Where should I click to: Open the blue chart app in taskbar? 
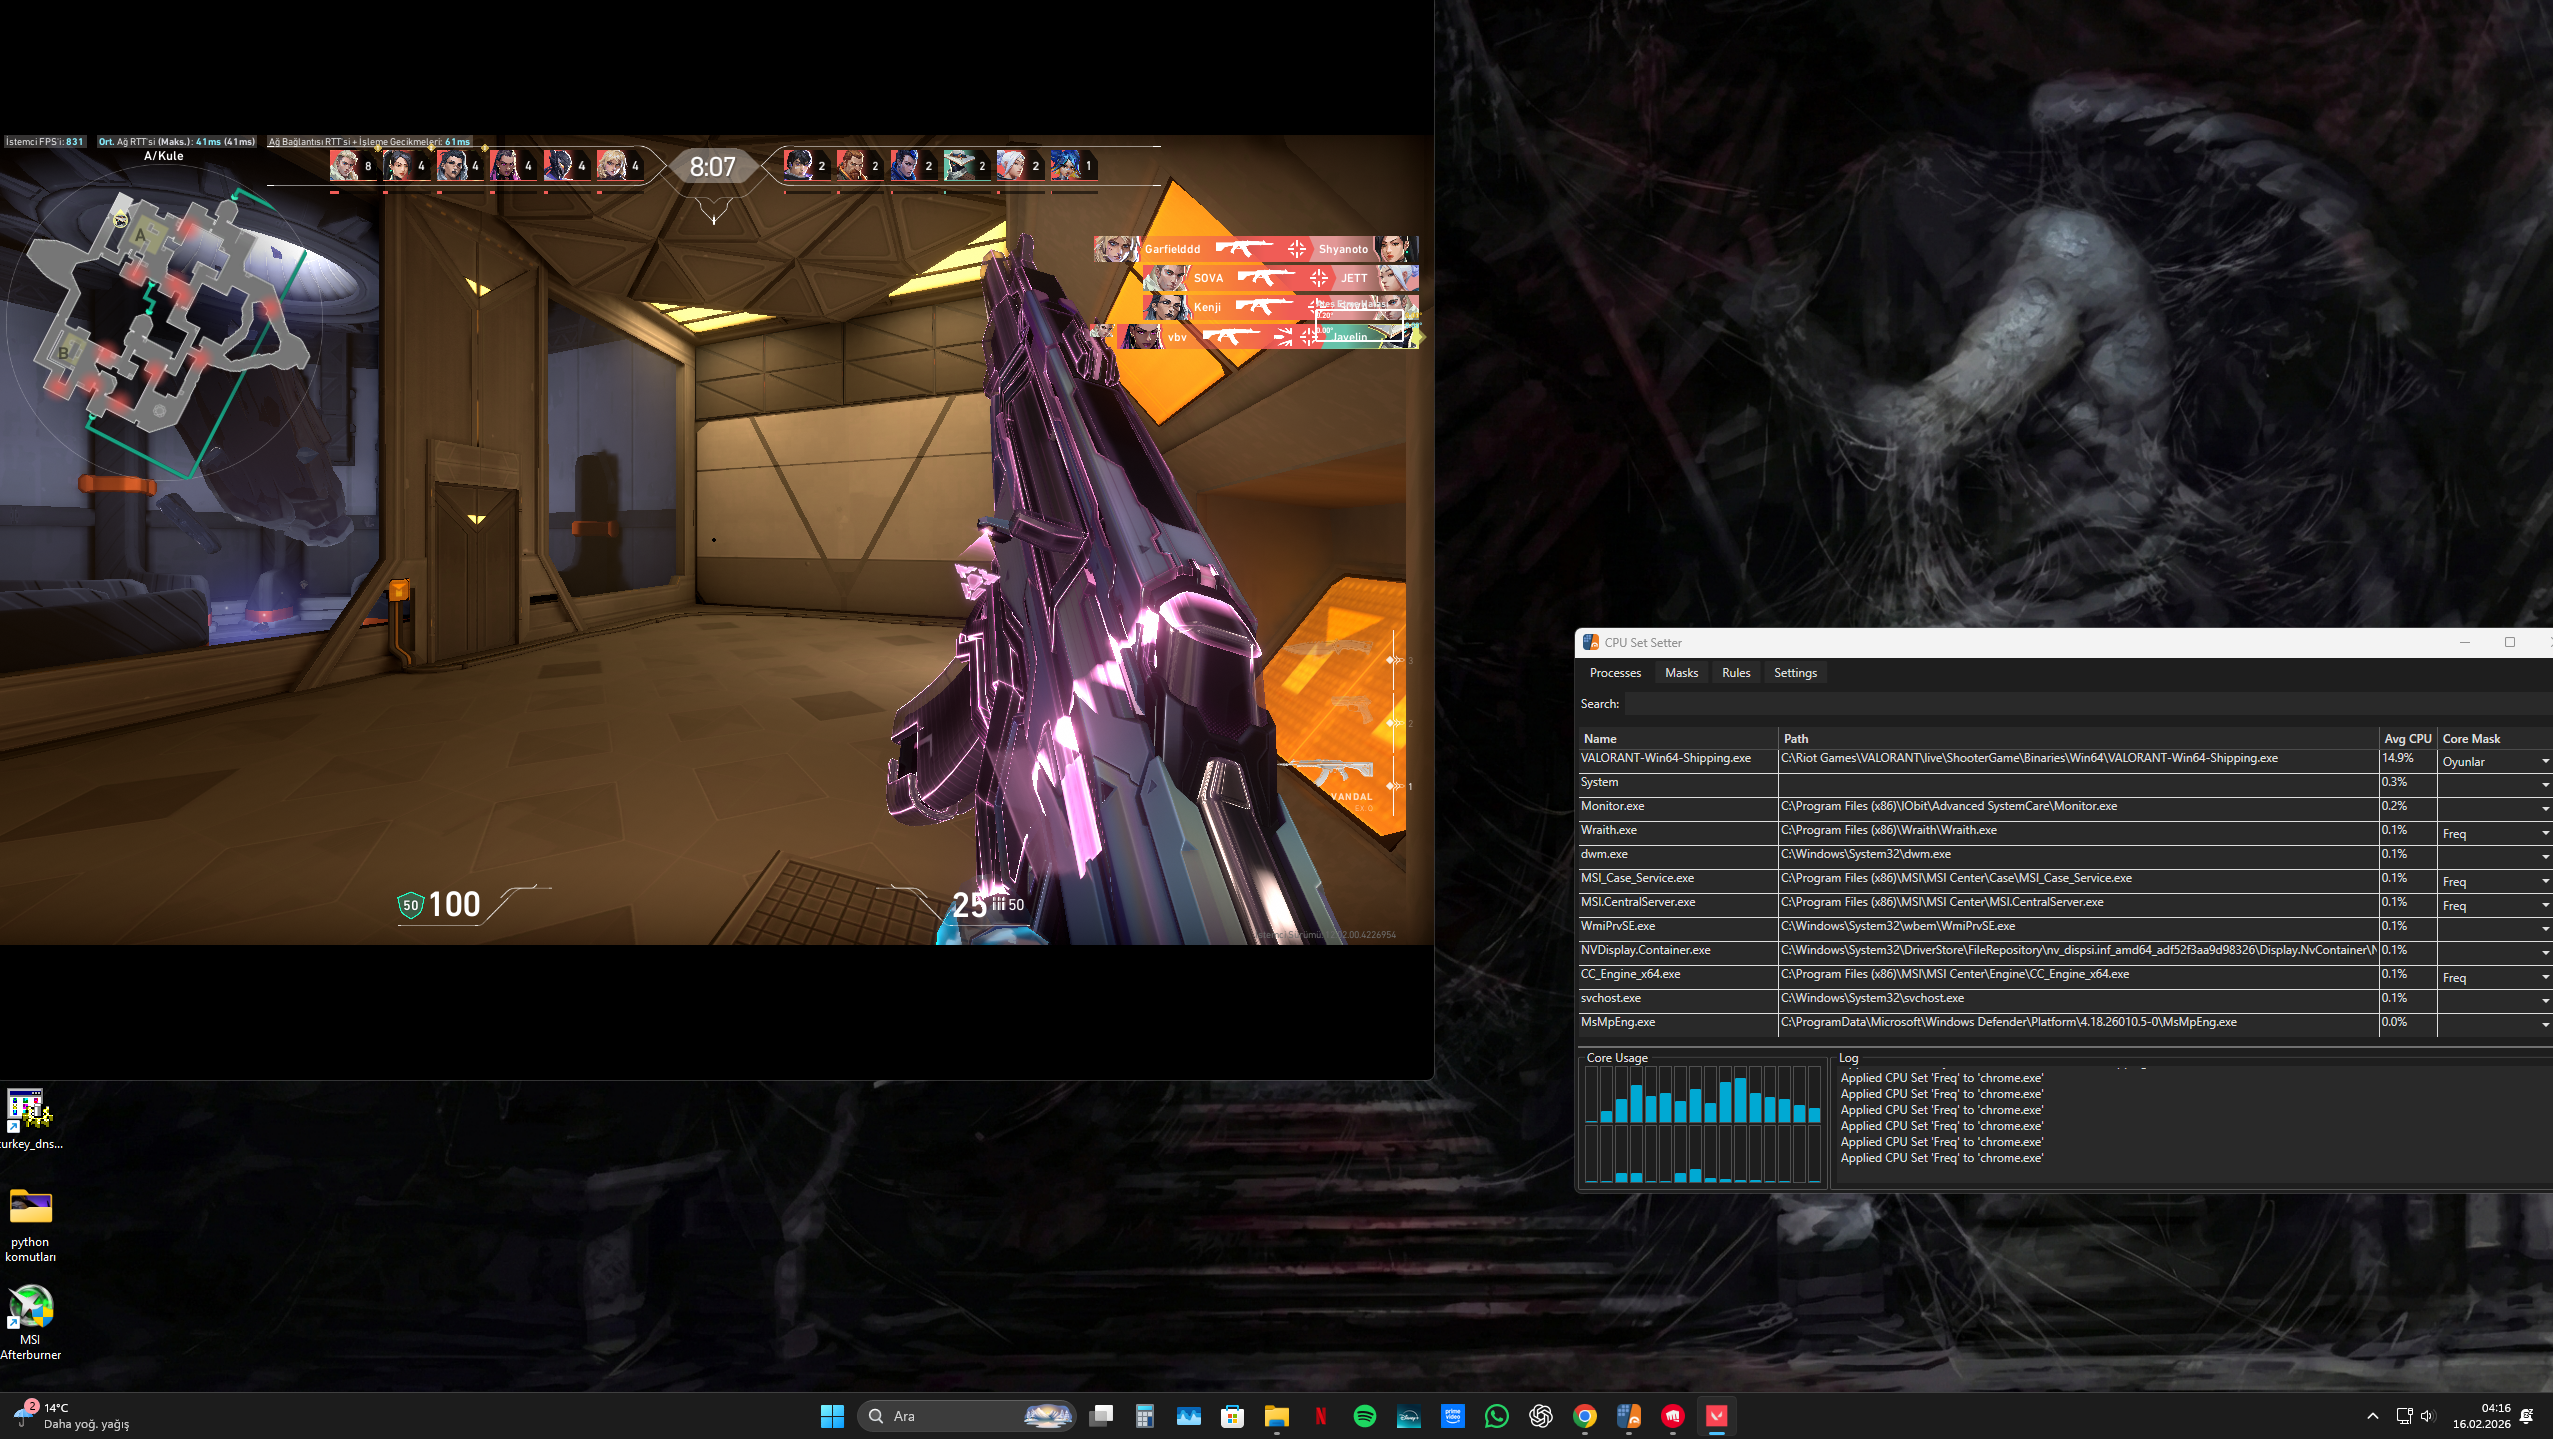[1189, 1416]
